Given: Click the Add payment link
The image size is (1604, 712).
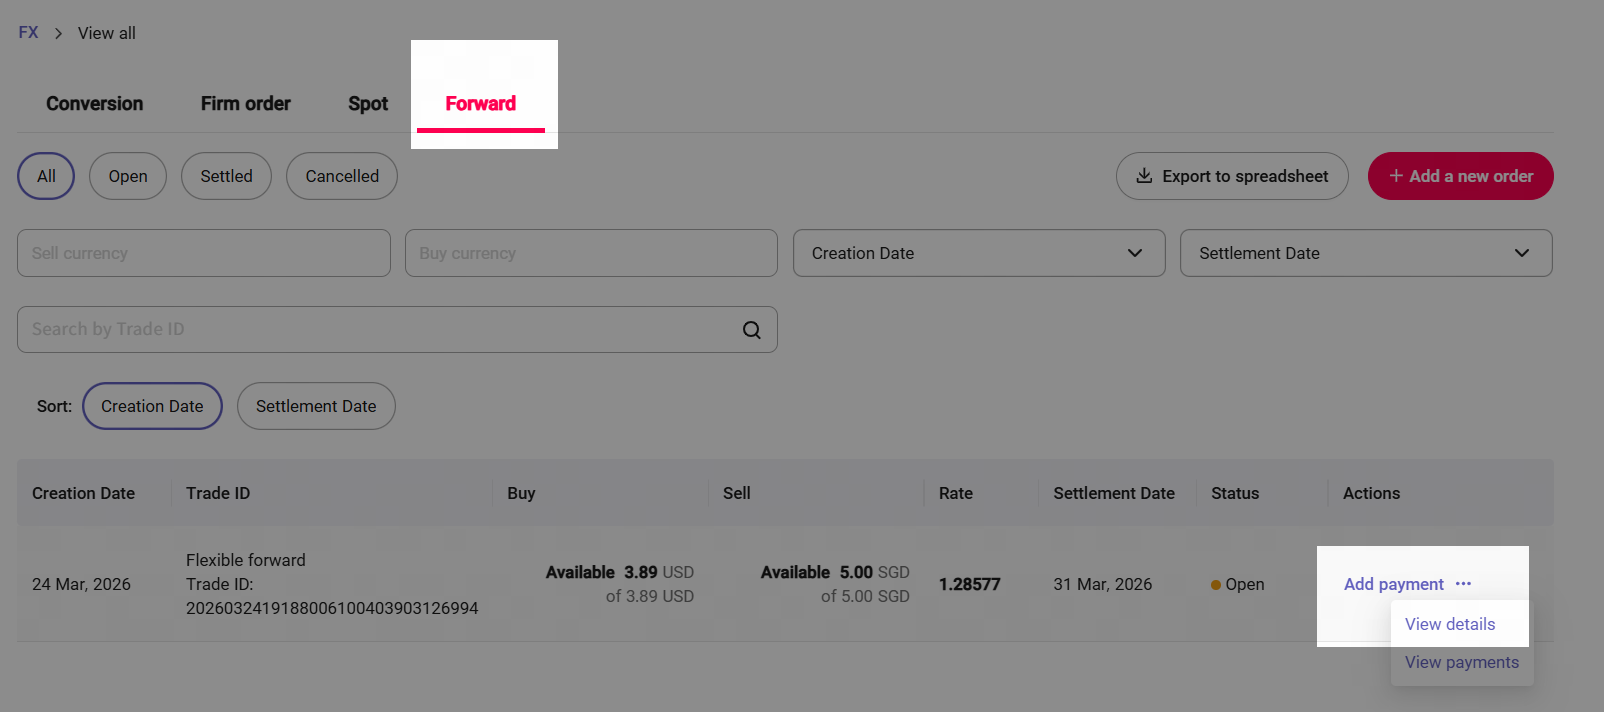Looking at the screenshot, I should coord(1393,584).
